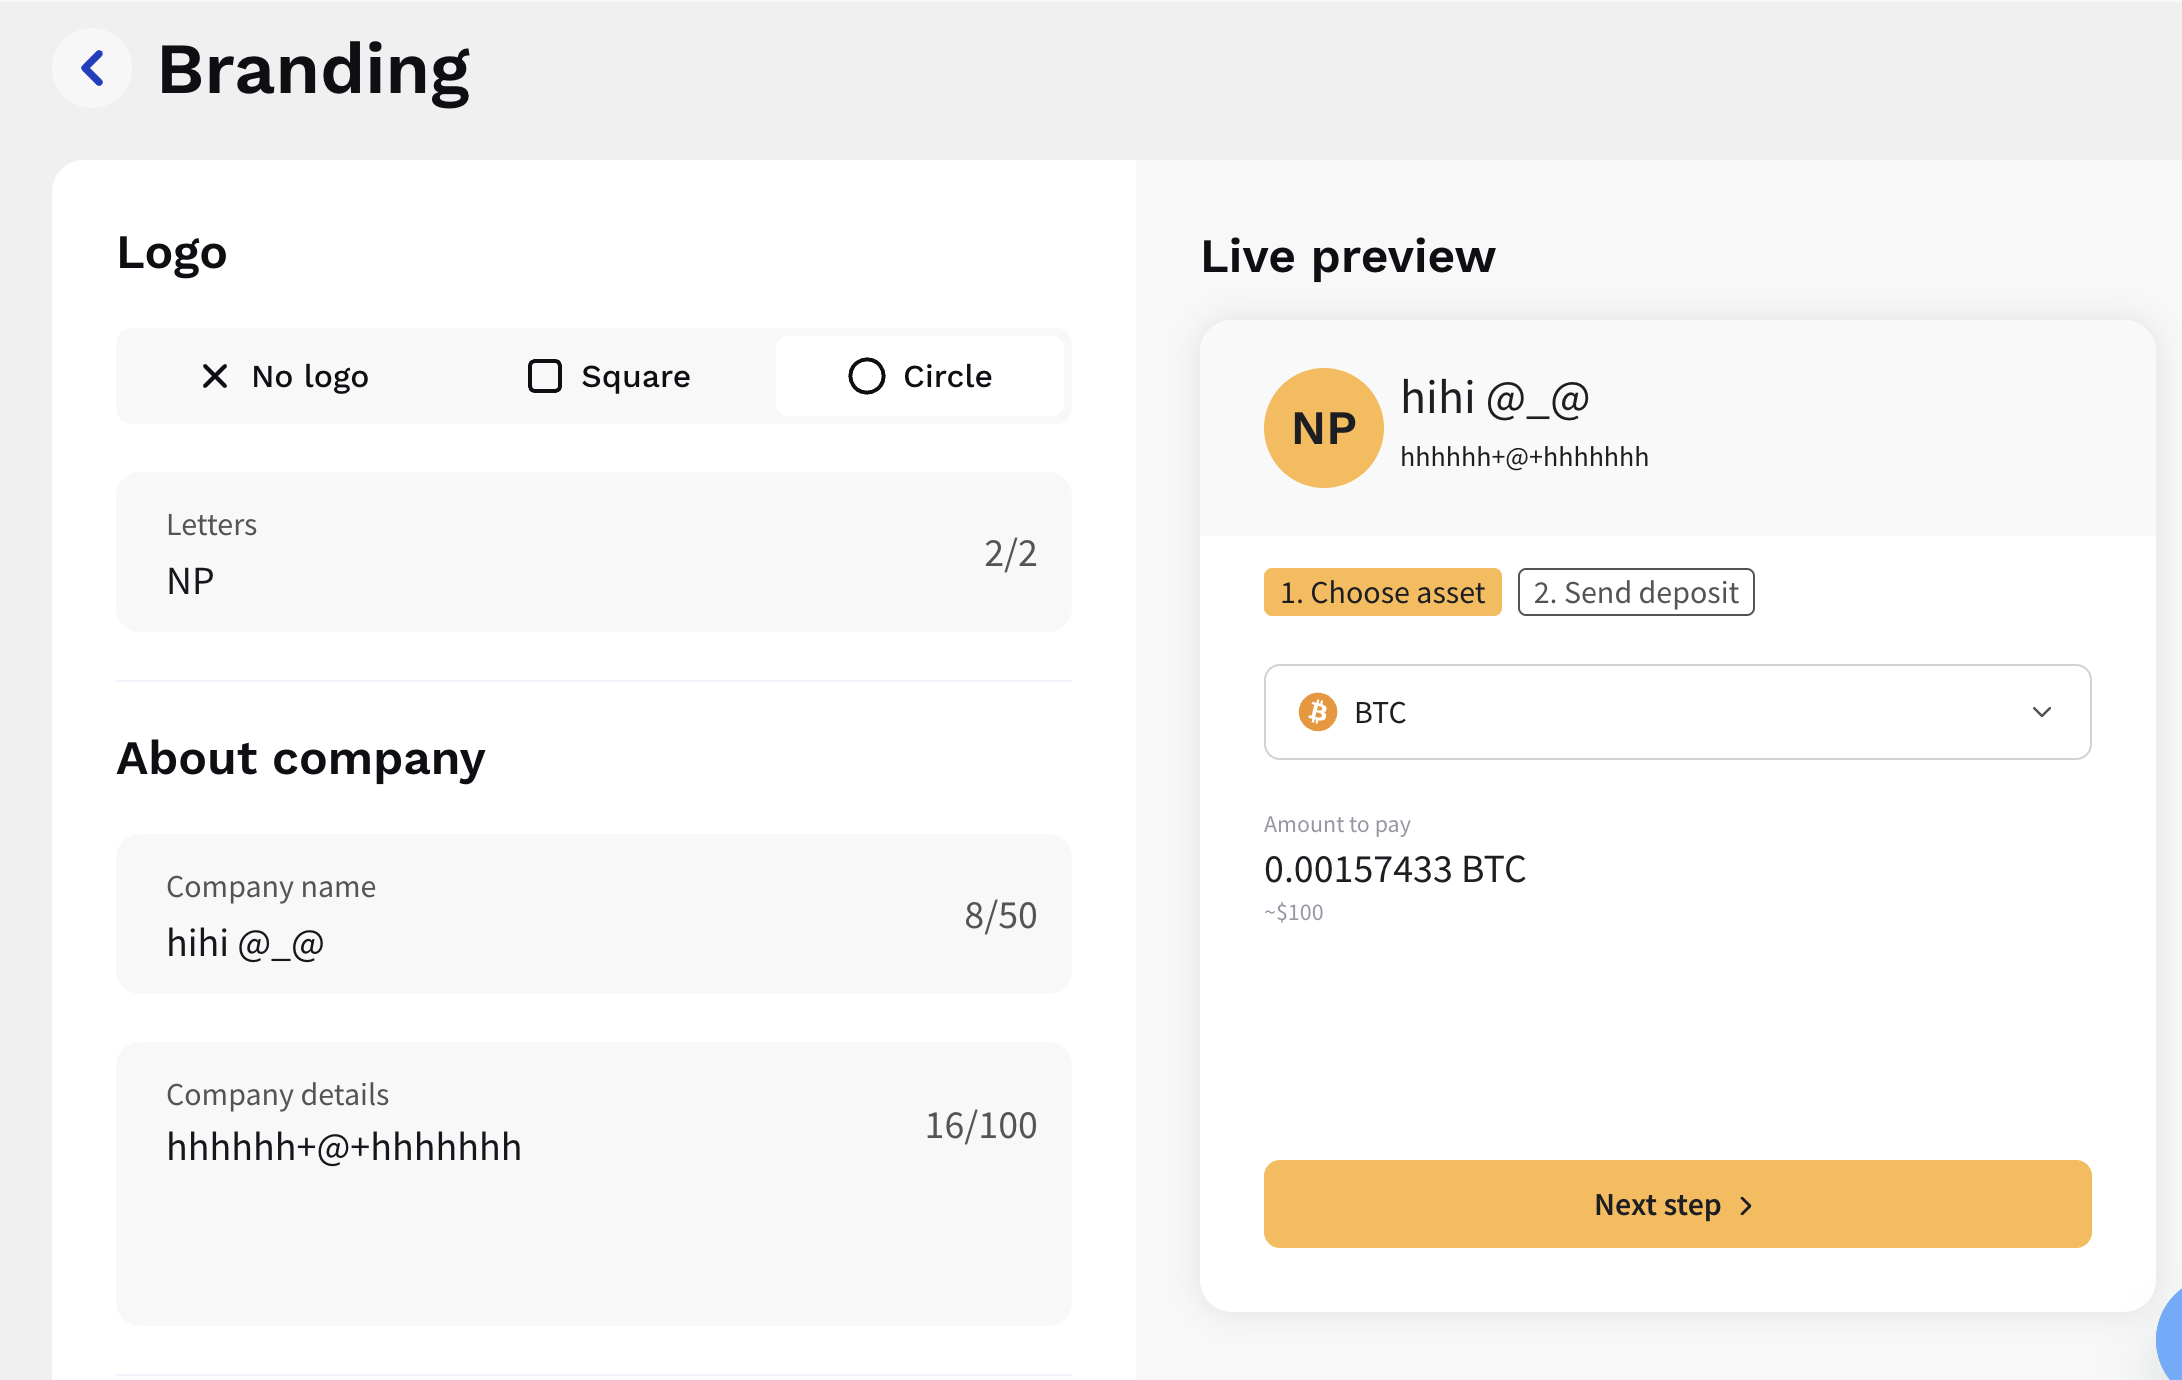
Task: Click the NP circle logo in preview
Action: click(1324, 428)
